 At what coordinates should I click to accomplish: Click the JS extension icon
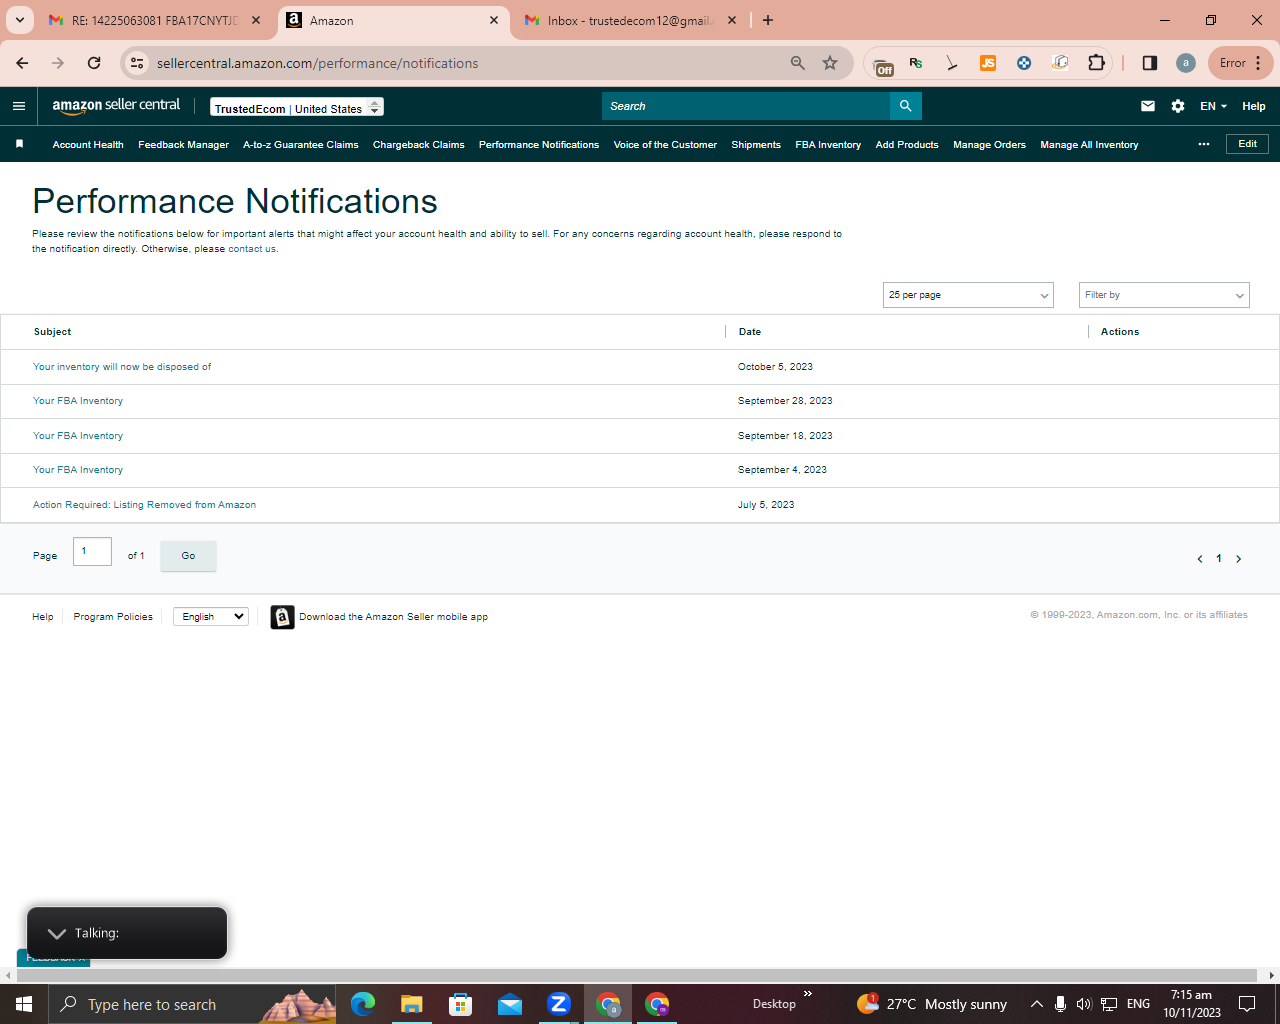coord(988,63)
